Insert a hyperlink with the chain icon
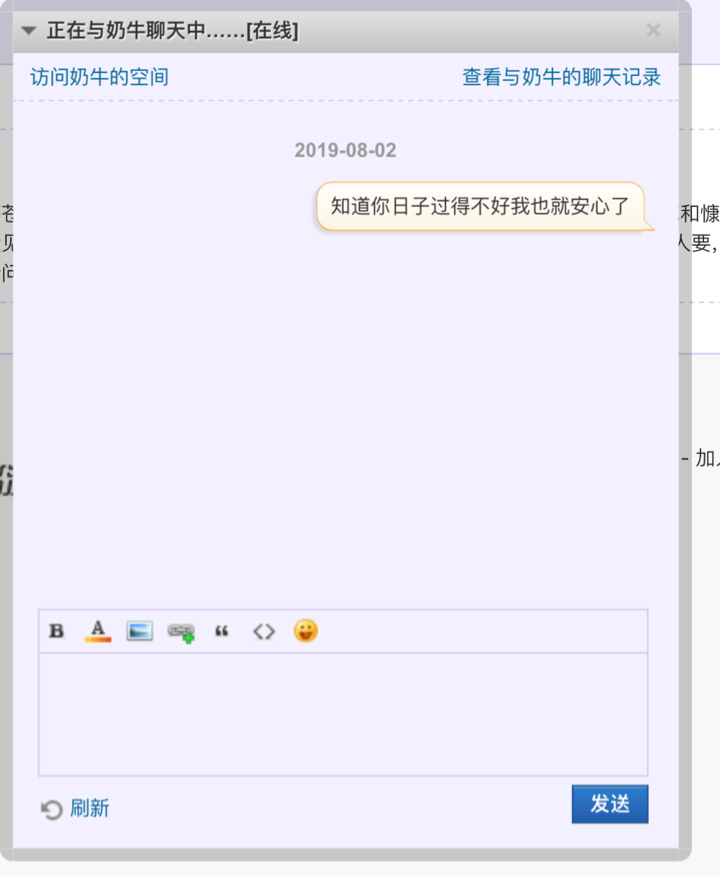The width and height of the screenshot is (720, 877). coord(181,632)
